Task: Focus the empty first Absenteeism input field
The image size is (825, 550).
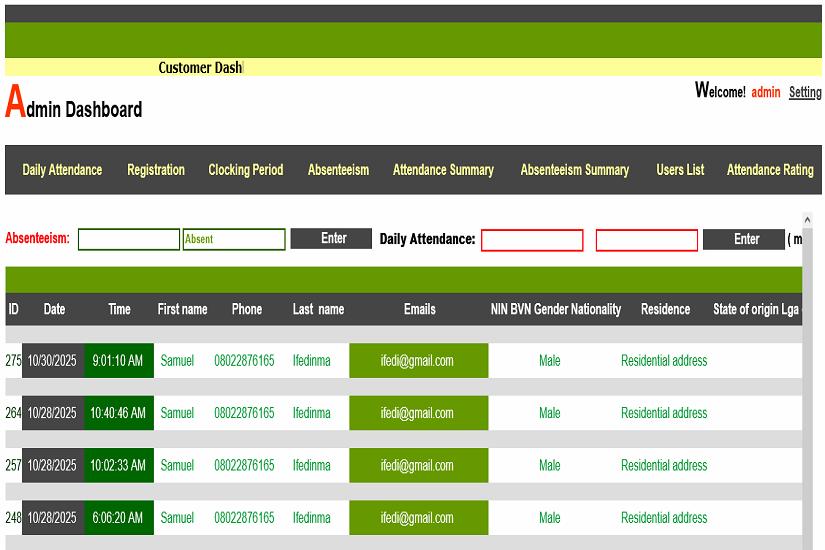Action: pyautogui.click(x=128, y=240)
